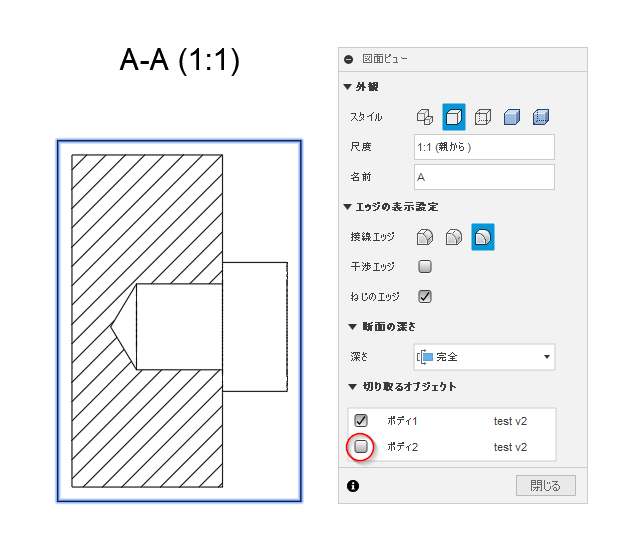Select the visible edges style icon
The height and width of the screenshot is (556, 631).
click(x=454, y=117)
